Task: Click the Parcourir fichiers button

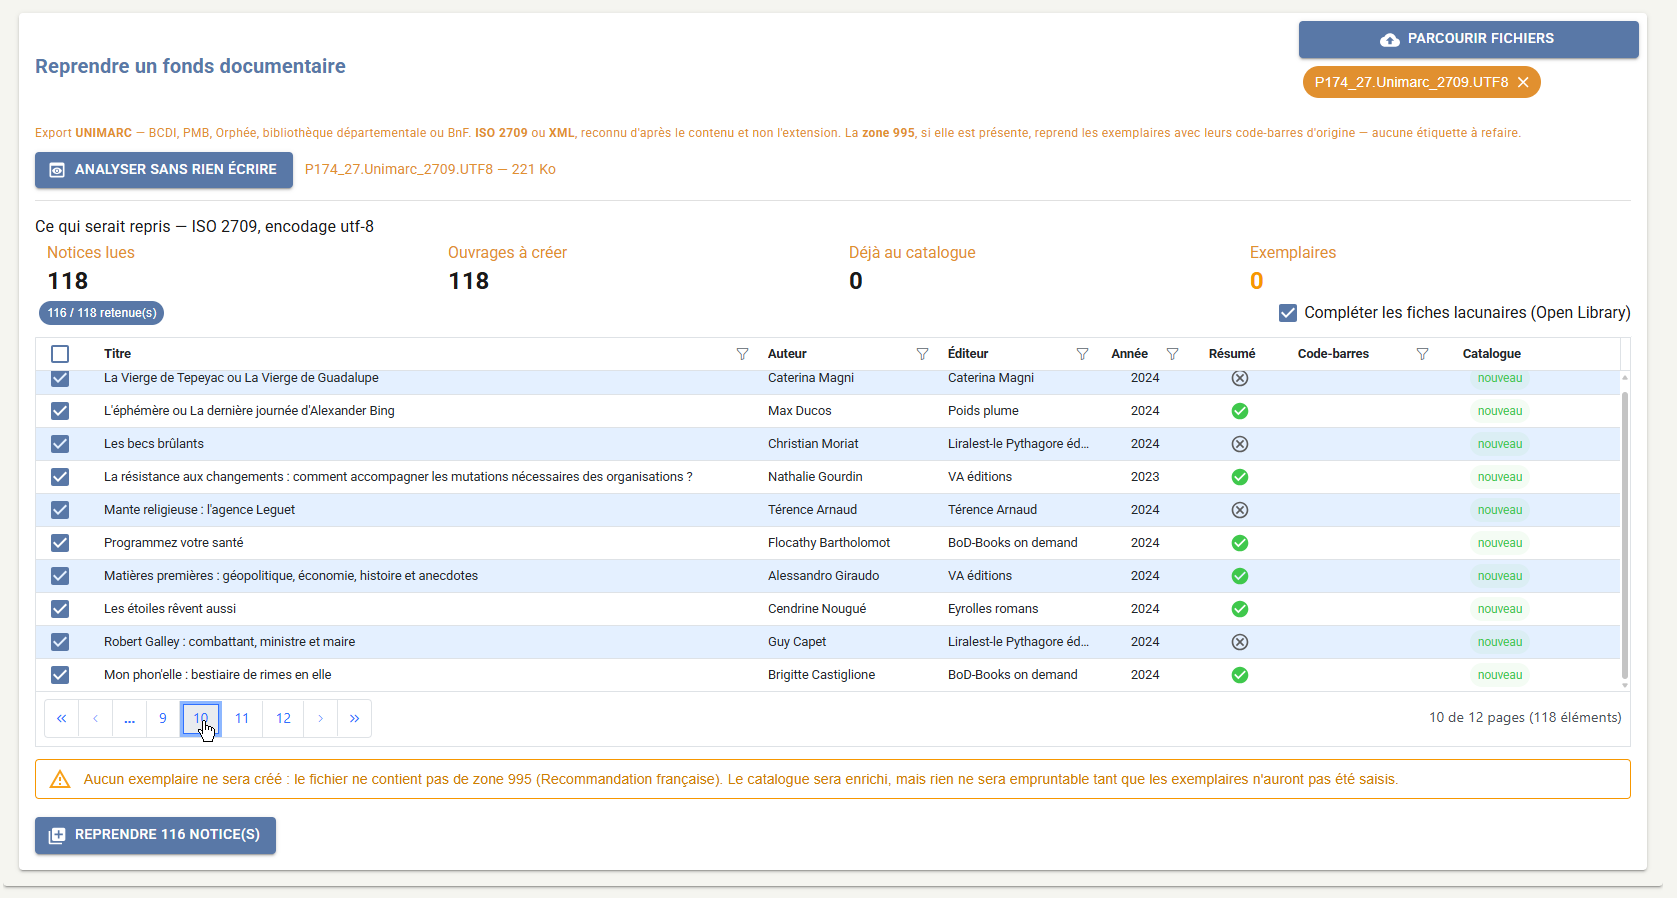Action: (1468, 39)
